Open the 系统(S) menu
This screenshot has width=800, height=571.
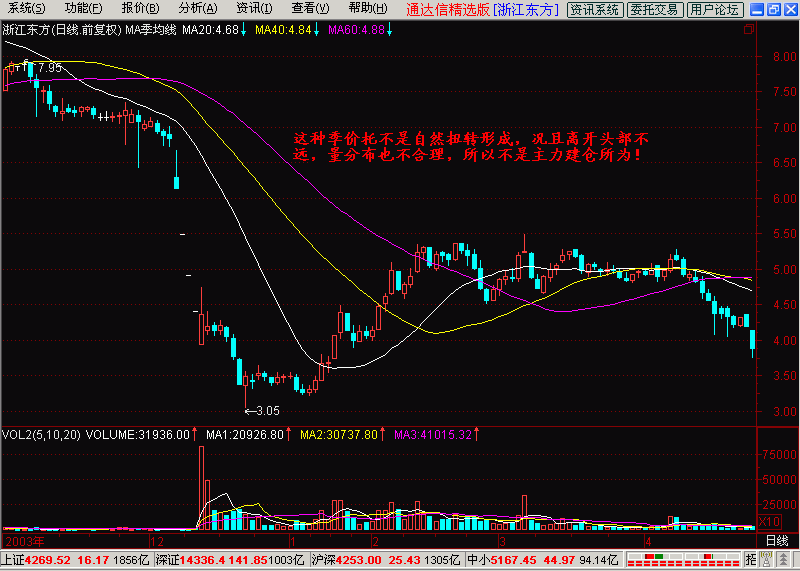tap(27, 9)
